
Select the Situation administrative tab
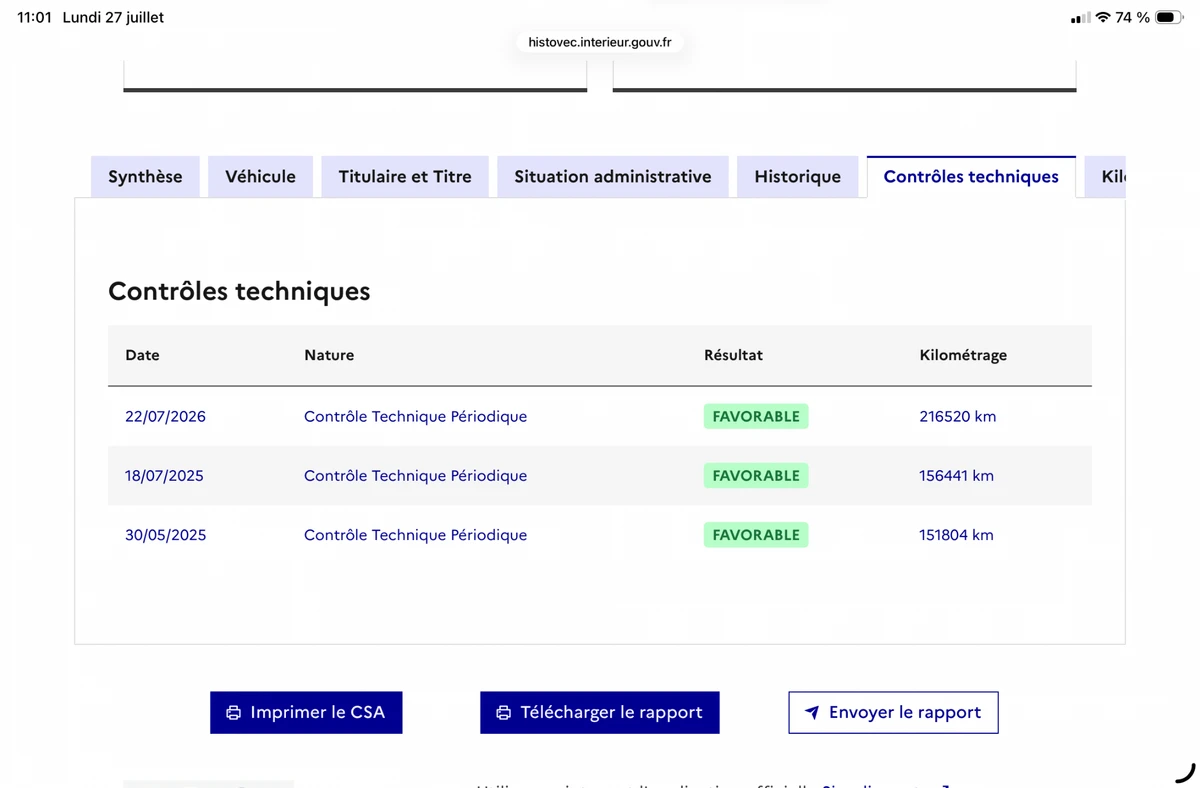coord(613,177)
